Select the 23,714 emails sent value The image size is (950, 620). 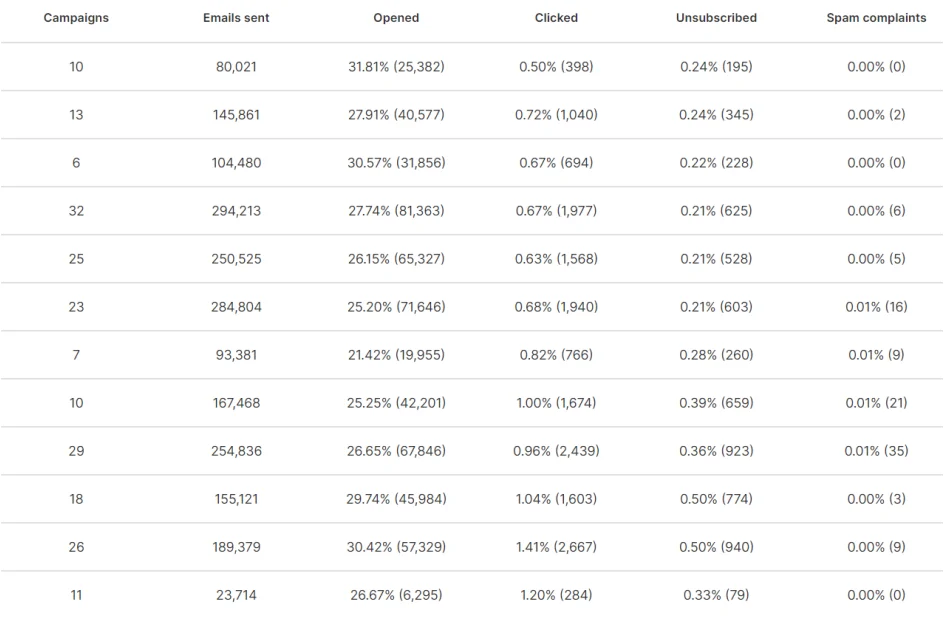pyautogui.click(x=236, y=595)
